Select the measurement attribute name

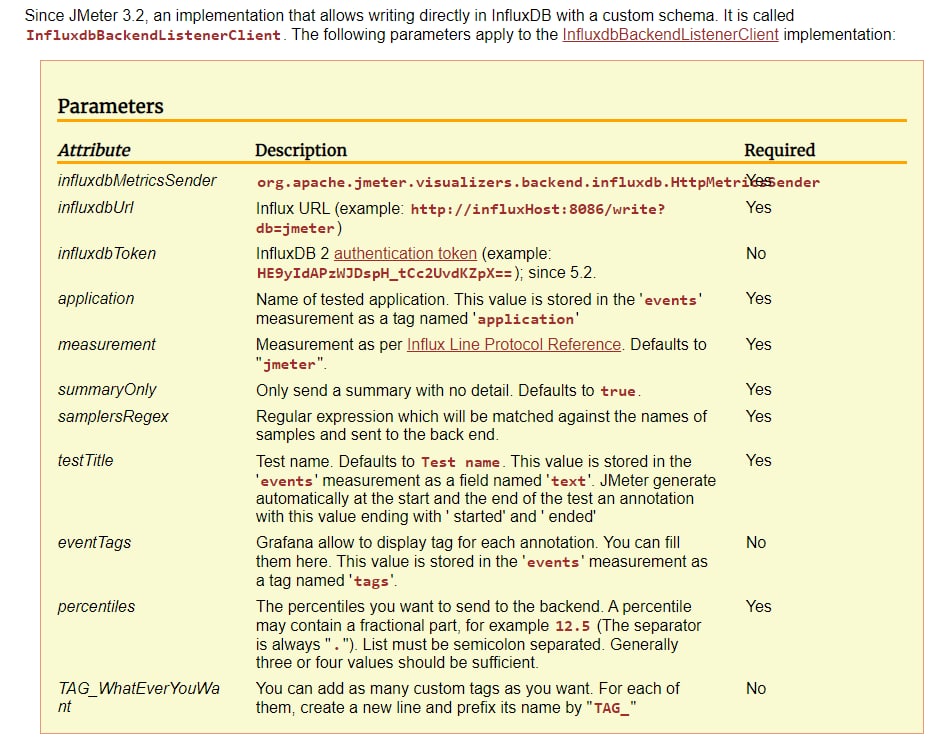click(x=107, y=344)
